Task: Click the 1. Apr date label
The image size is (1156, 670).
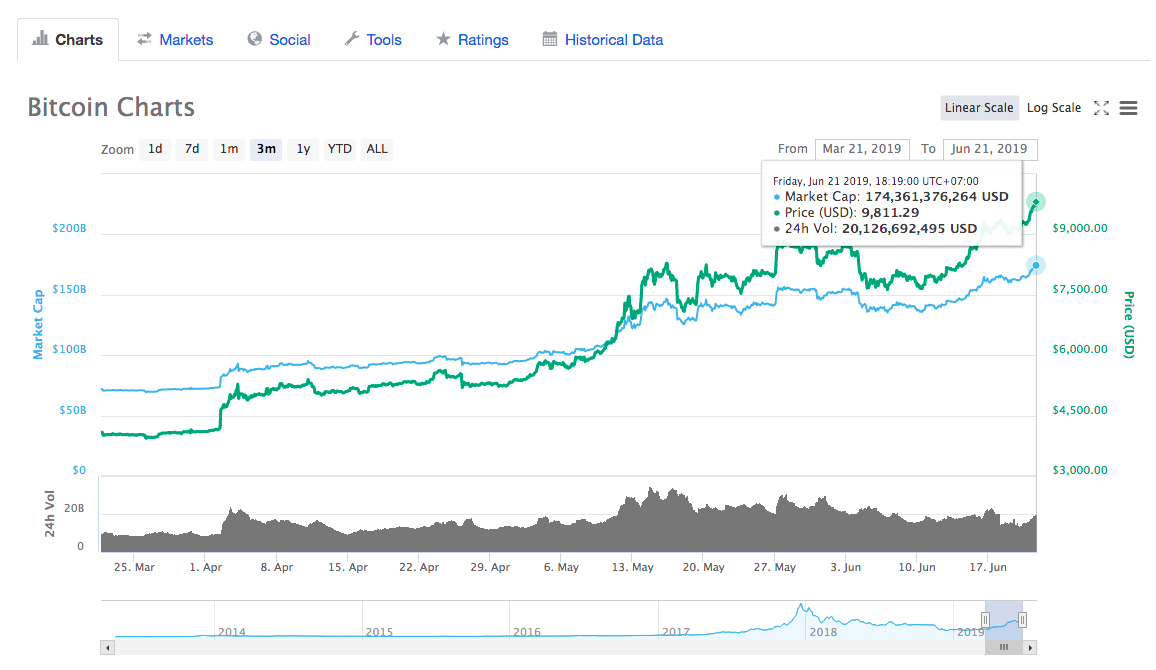Action: coord(206,567)
